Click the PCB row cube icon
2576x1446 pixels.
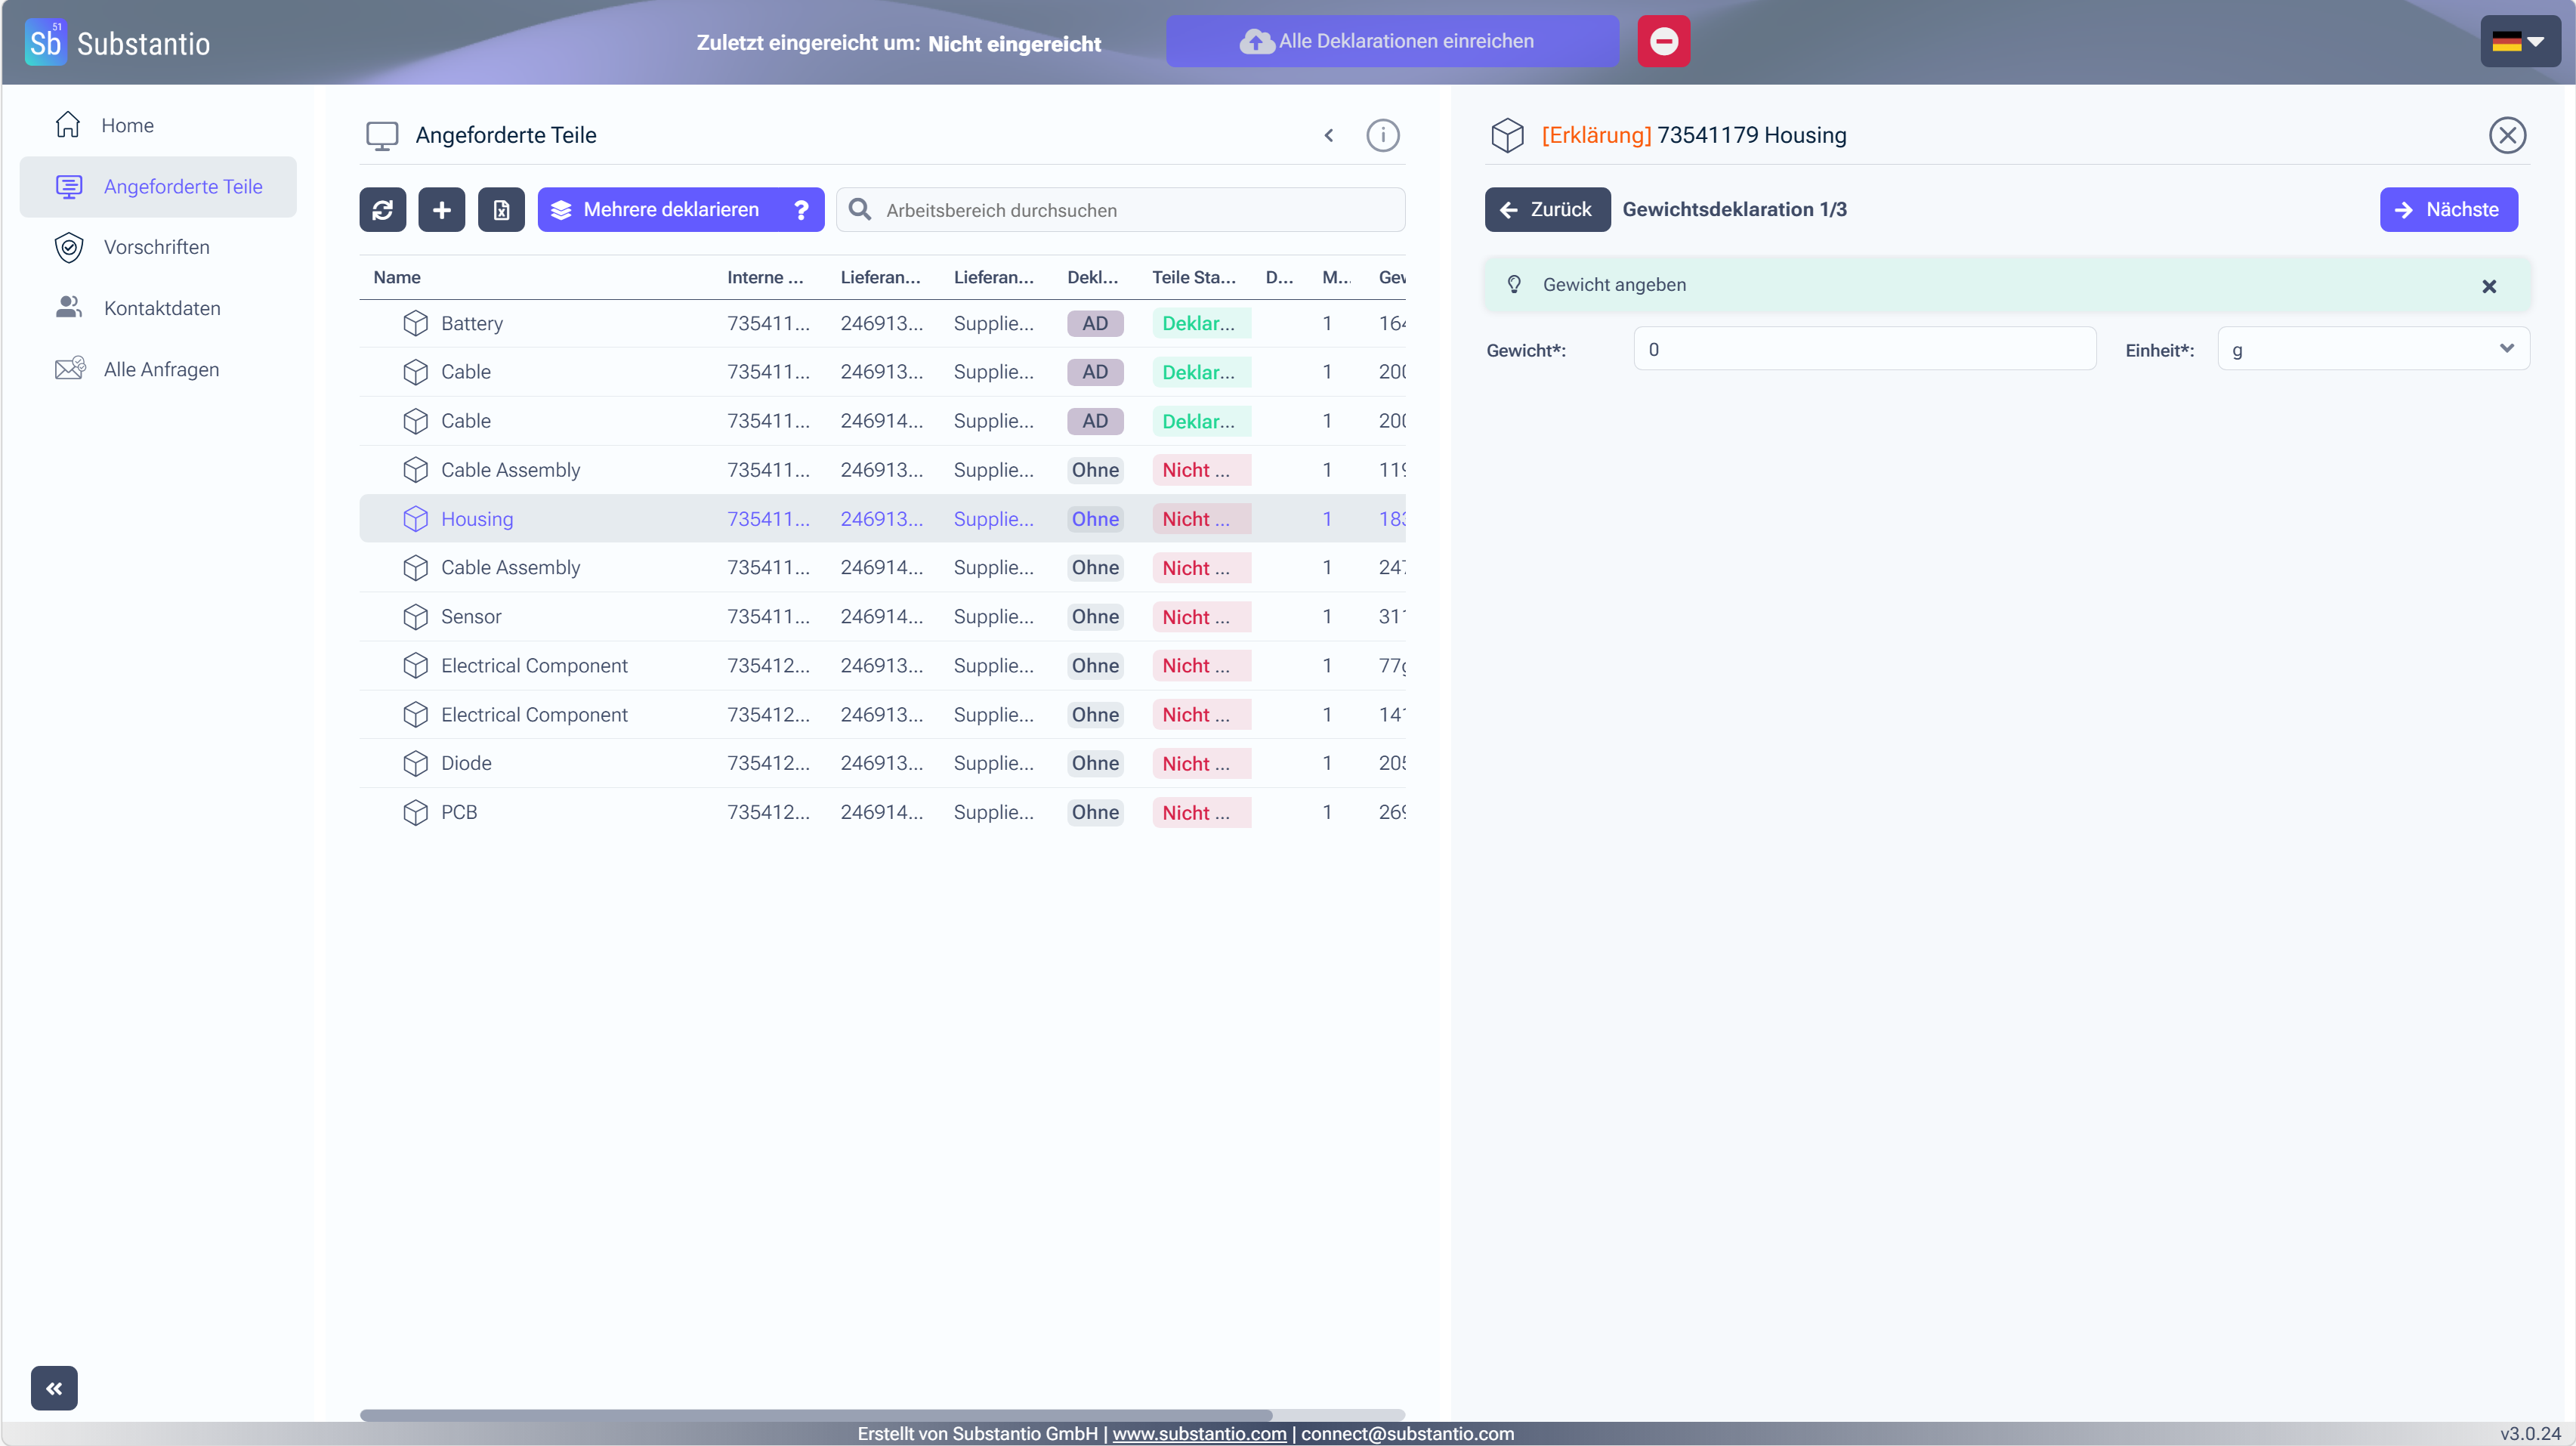(415, 812)
